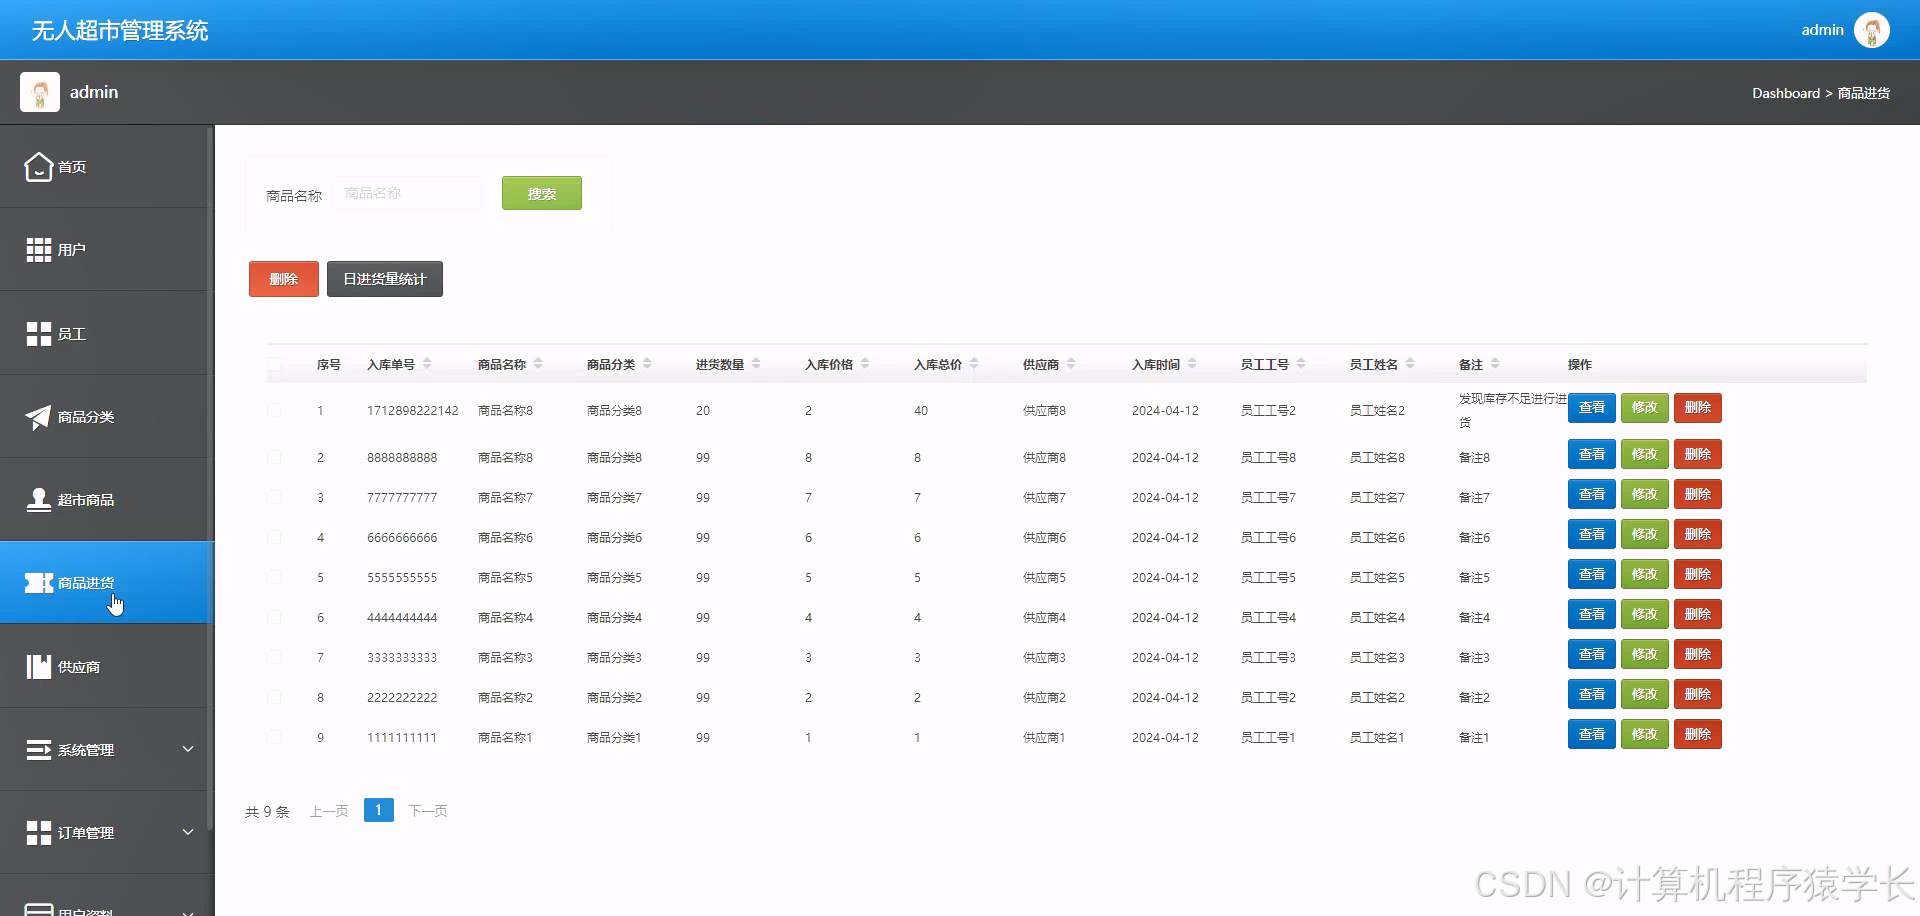Click the home icon in sidebar
Screen dimensions: 1920x916
[39, 167]
